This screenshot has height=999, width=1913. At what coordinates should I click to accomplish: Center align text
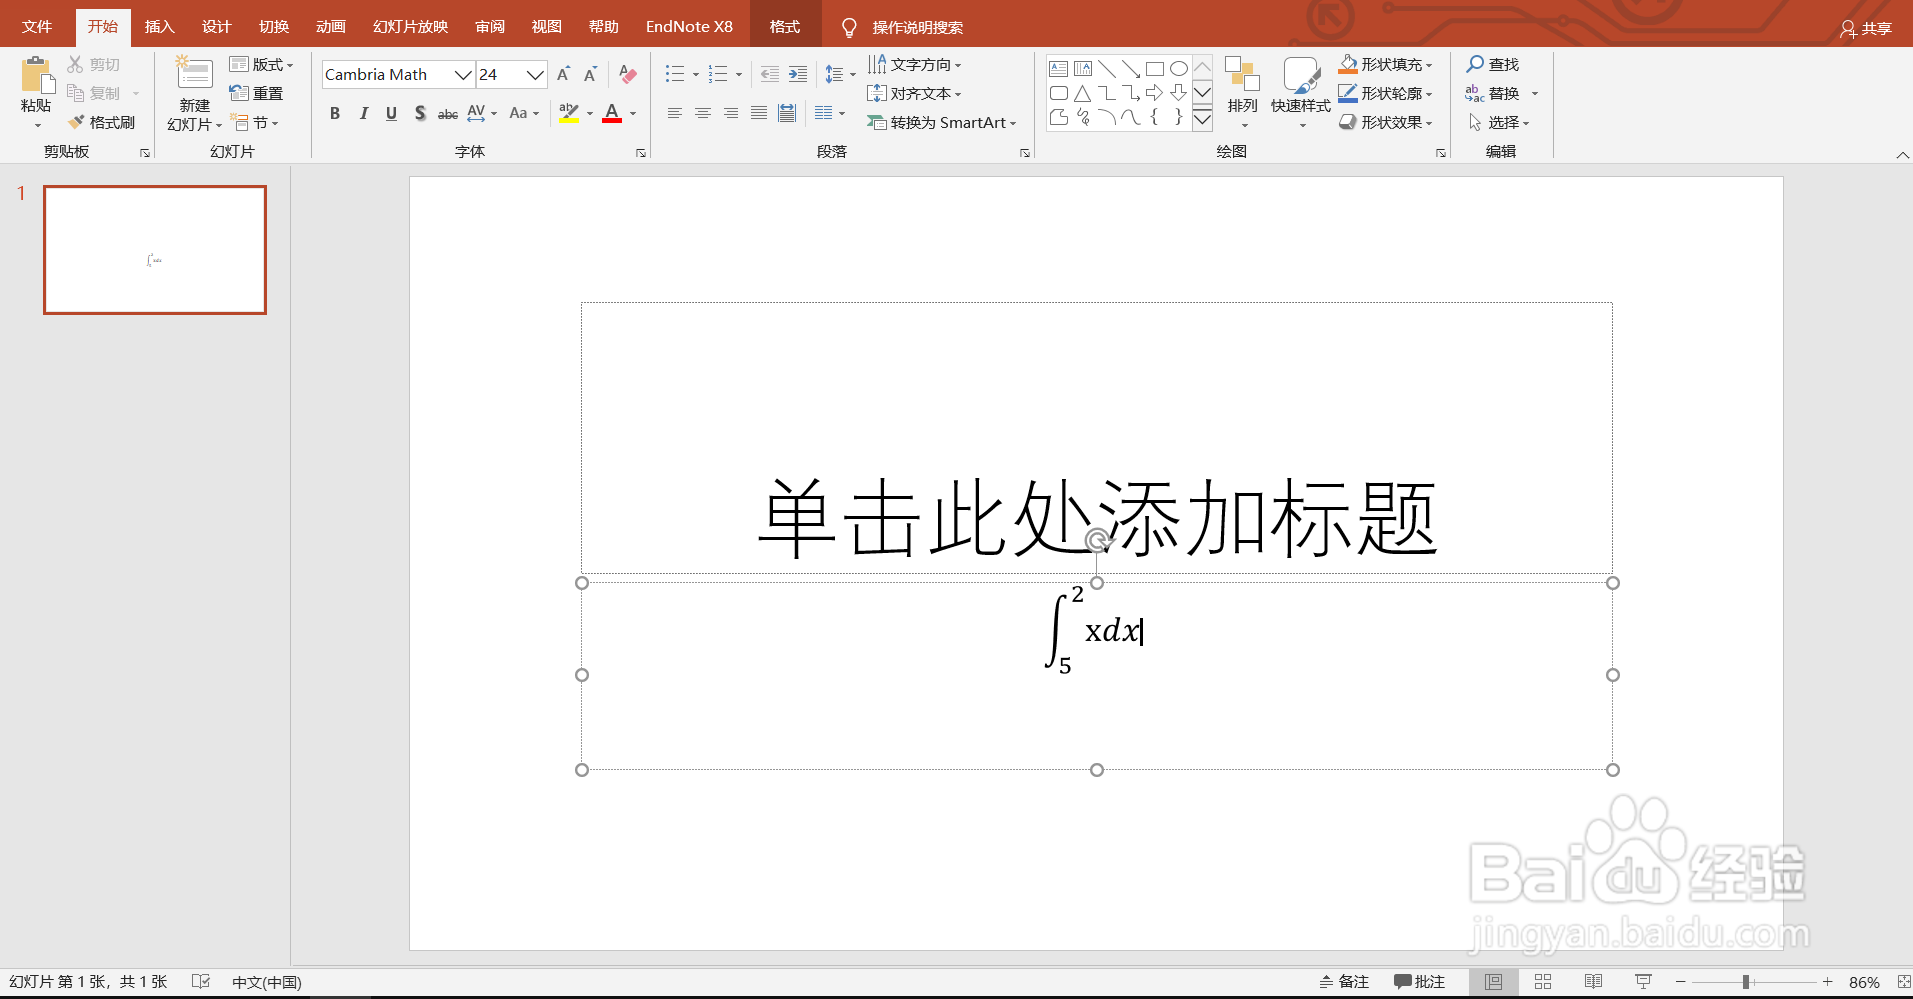[x=703, y=113]
